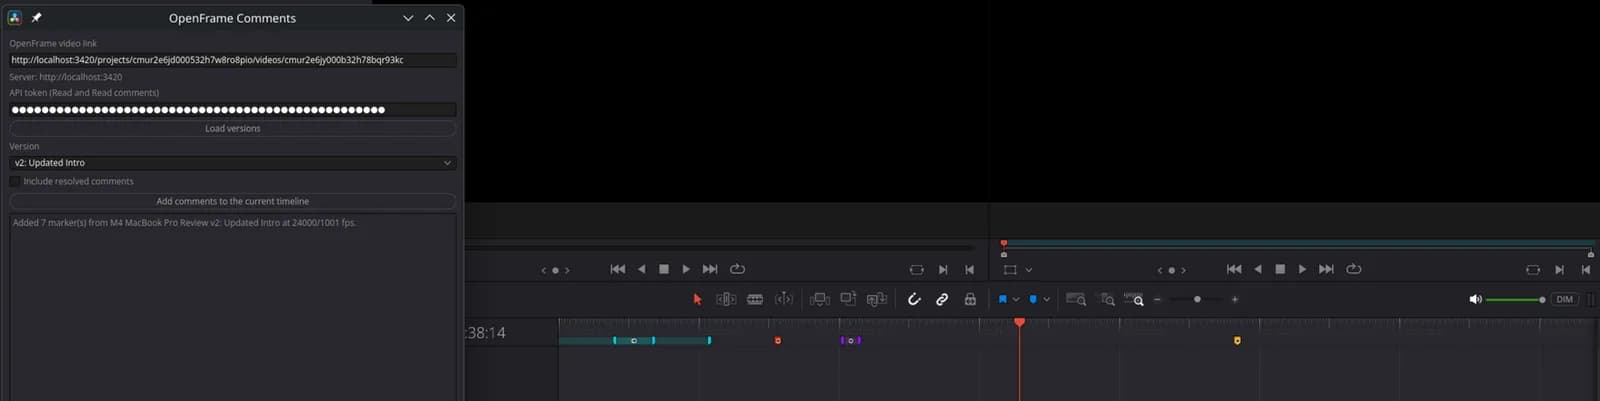The image size is (1600, 401).
Task: Click Add comments to the current timeline
Action: coord(233,201)
